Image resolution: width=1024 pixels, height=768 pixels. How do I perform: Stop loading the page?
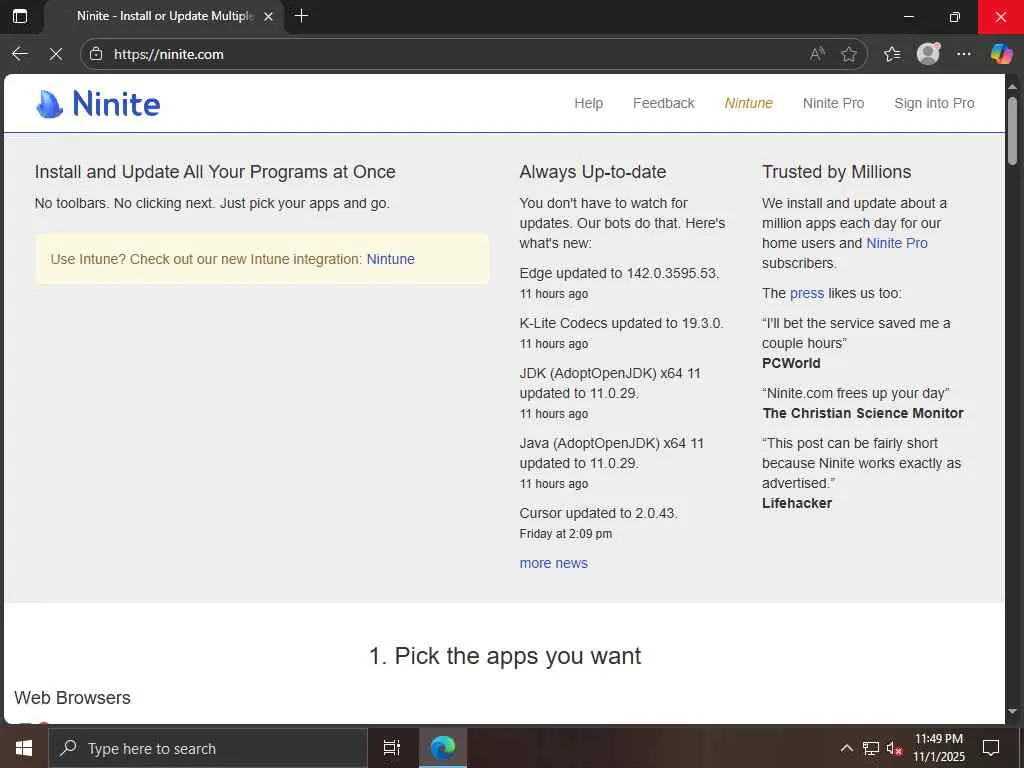coord(56,54)
